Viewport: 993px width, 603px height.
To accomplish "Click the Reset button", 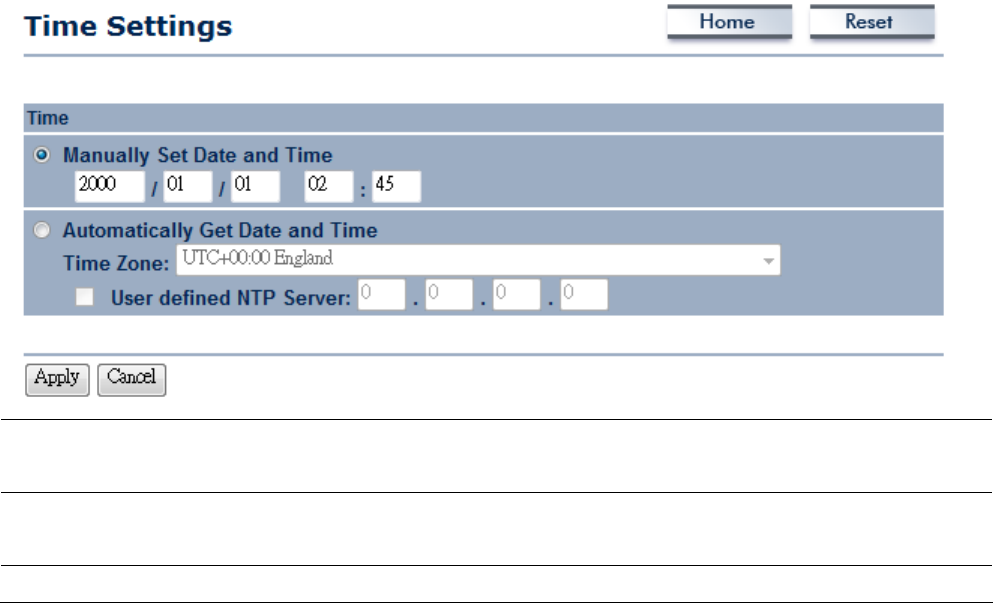I will pos(872,22).
